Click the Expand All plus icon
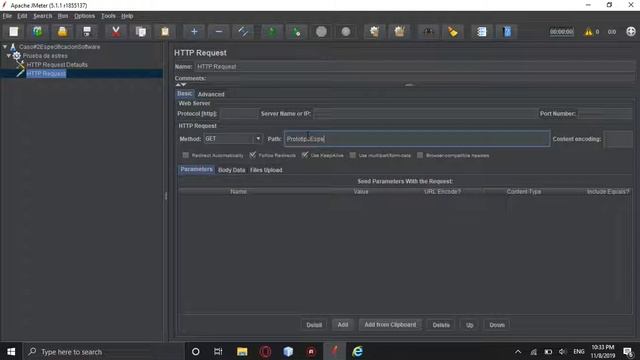This screenshot has height=360, width=640. point(194,31)
